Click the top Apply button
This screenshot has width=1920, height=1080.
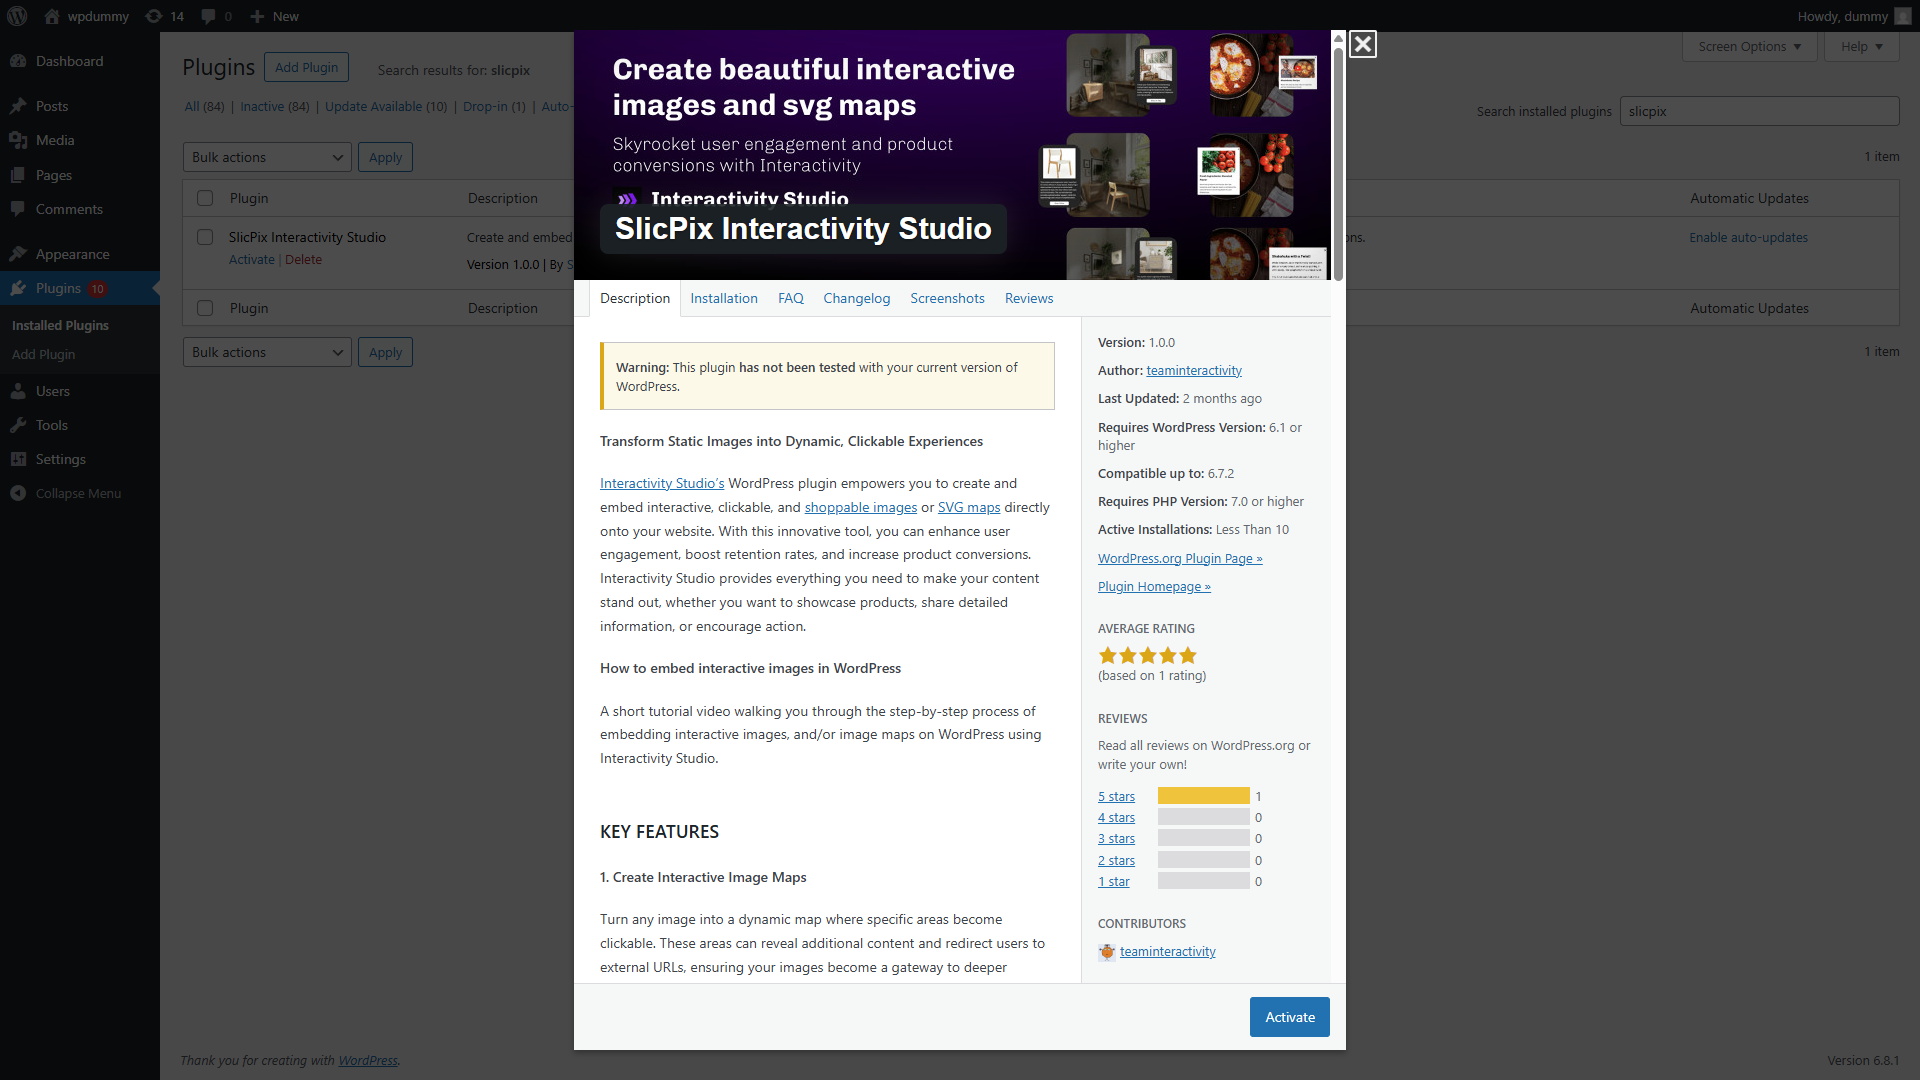click(x=385, y=157)
